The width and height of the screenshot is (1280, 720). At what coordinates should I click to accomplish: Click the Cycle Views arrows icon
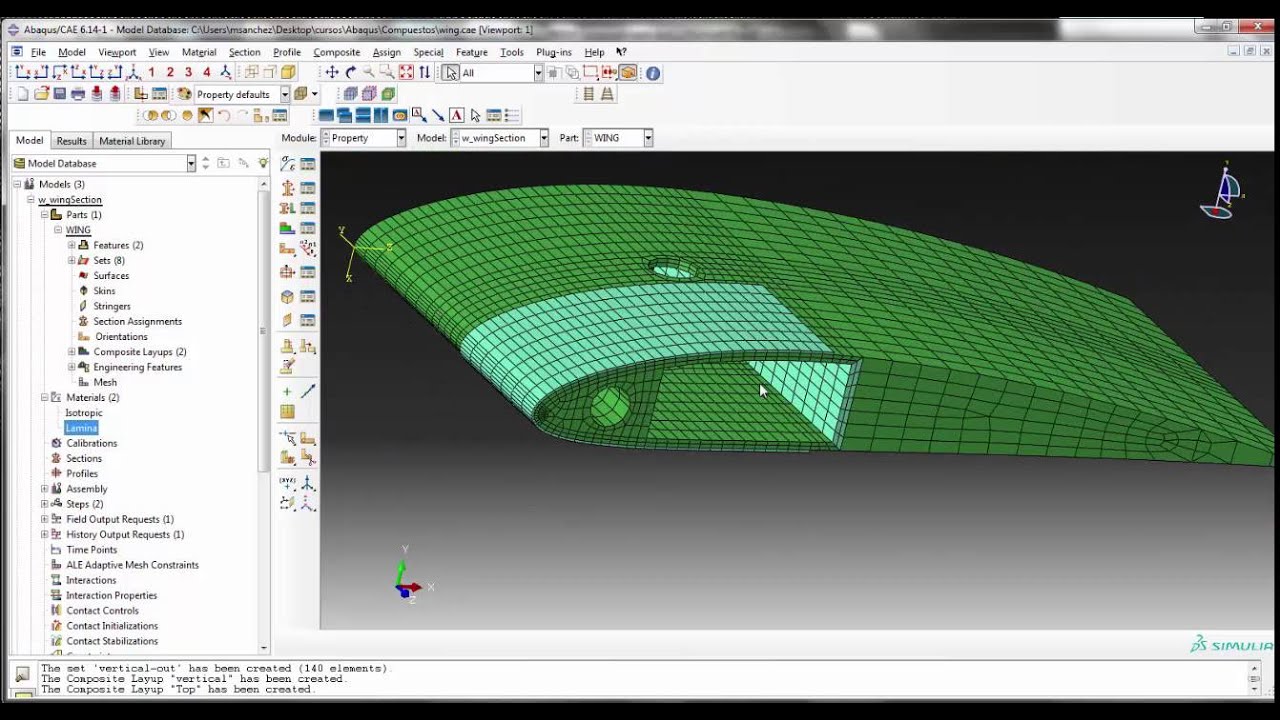pos(425,72)
